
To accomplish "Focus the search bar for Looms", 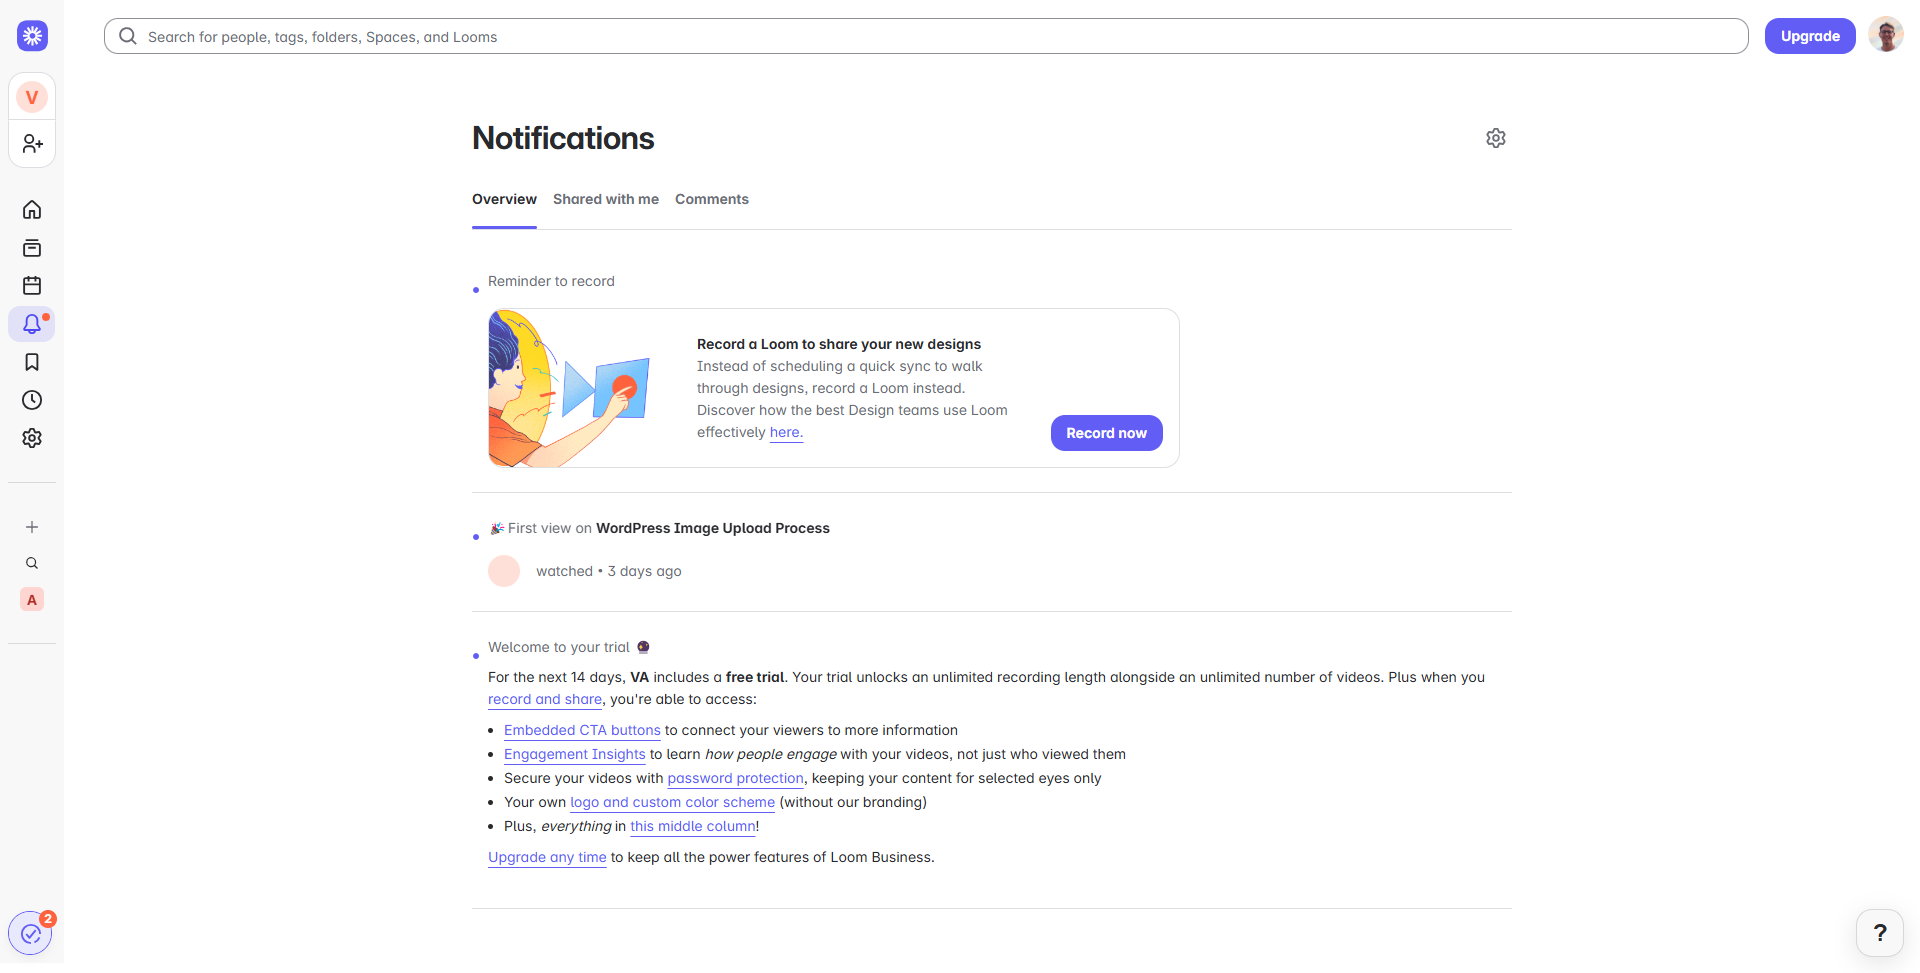I will click(926, 36).
